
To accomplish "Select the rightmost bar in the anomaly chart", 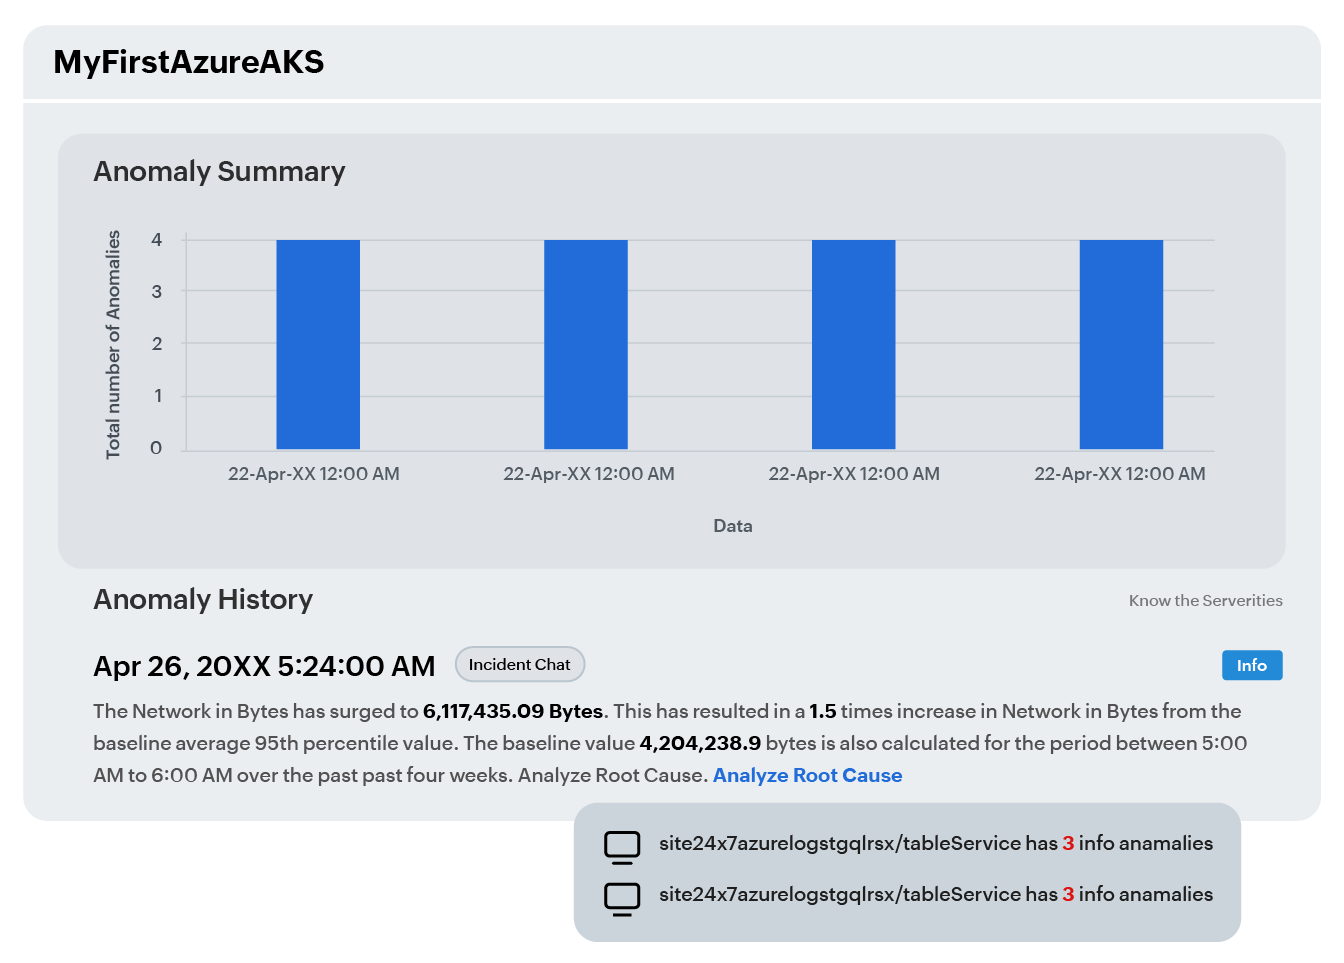I will pyautogui.click(x=1121, y=345).
